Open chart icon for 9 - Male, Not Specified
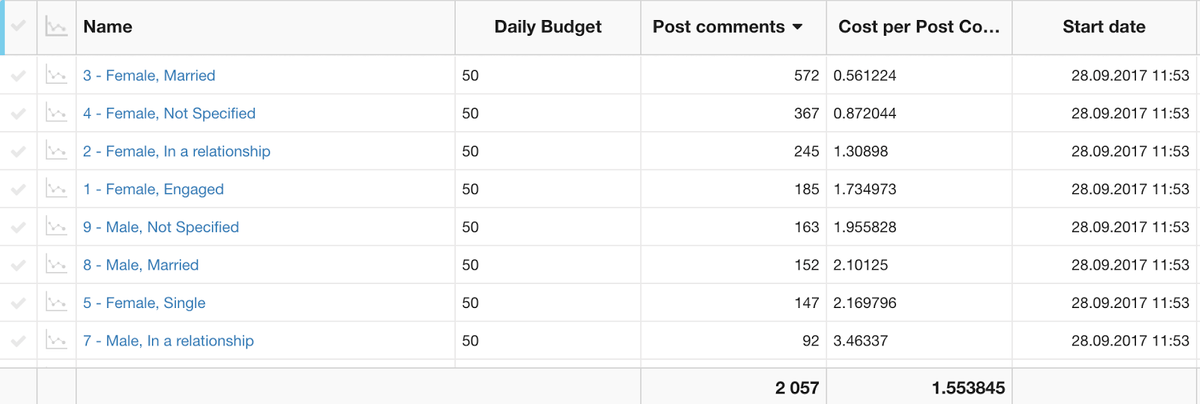The image size is (1200, 404). coord(56,228)
